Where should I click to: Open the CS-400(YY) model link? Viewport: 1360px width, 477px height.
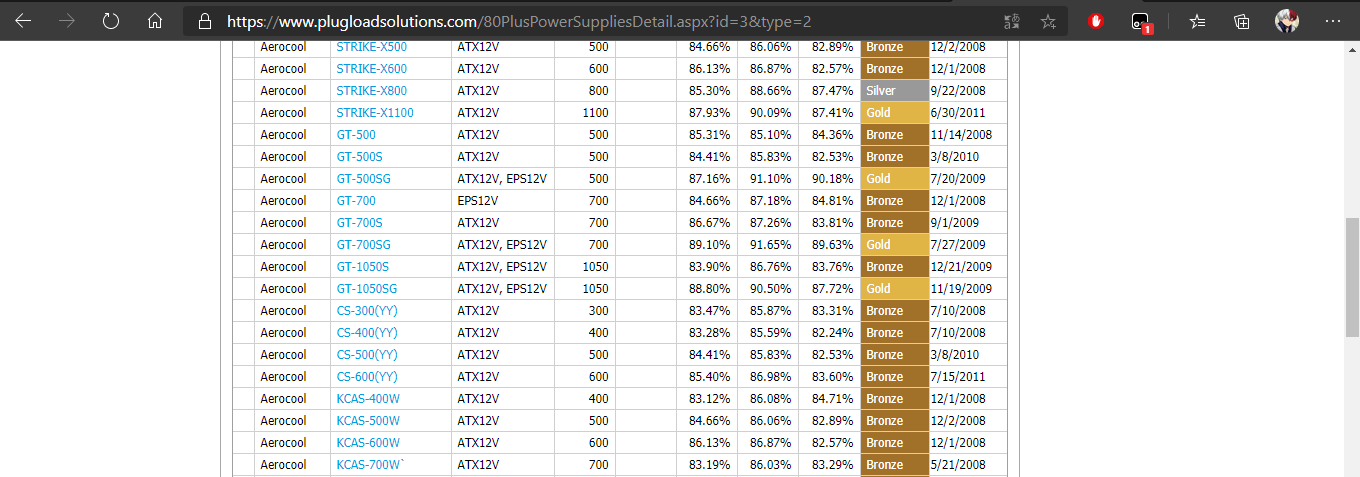(x=367, y=333)
